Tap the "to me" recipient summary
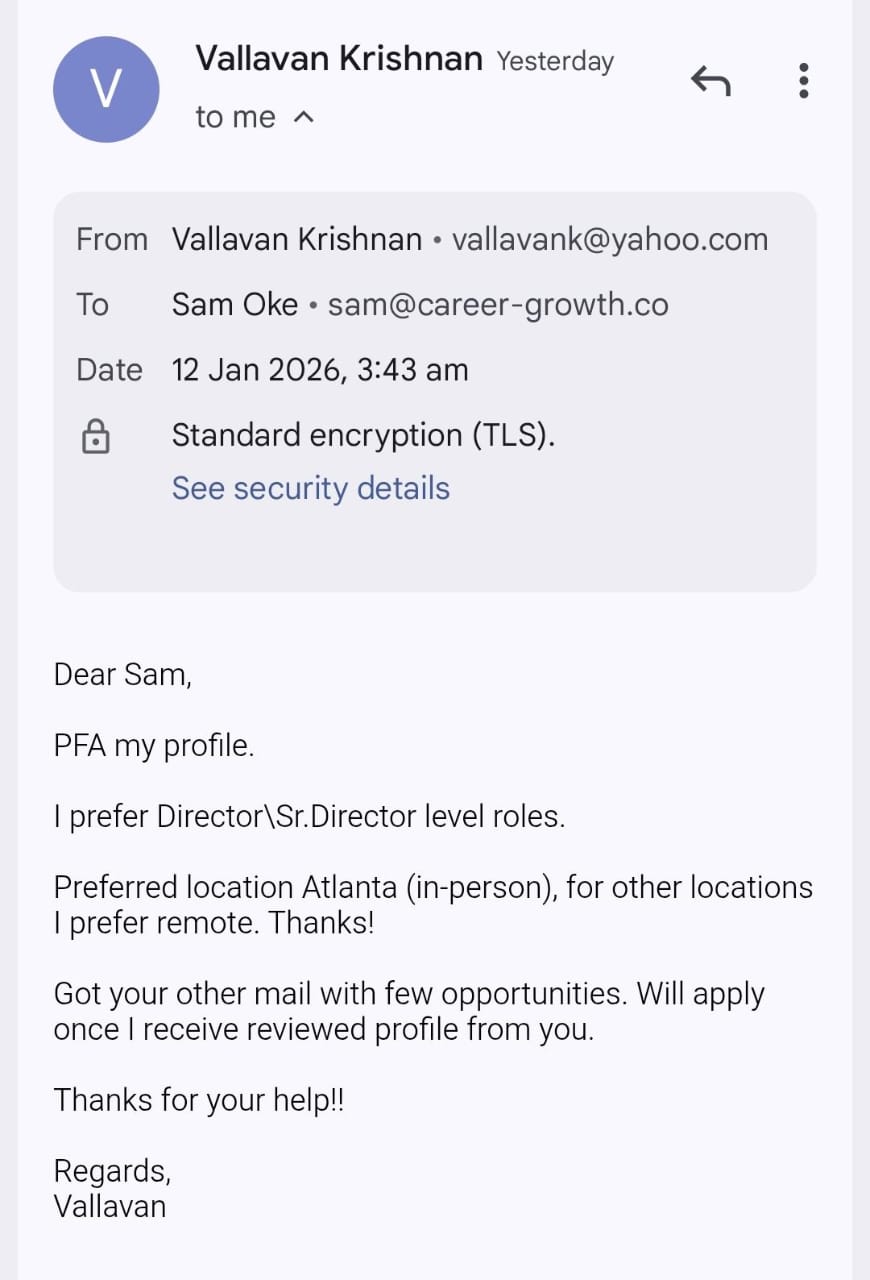Viewport: 870px width, 1280px height. click(235, 117)
